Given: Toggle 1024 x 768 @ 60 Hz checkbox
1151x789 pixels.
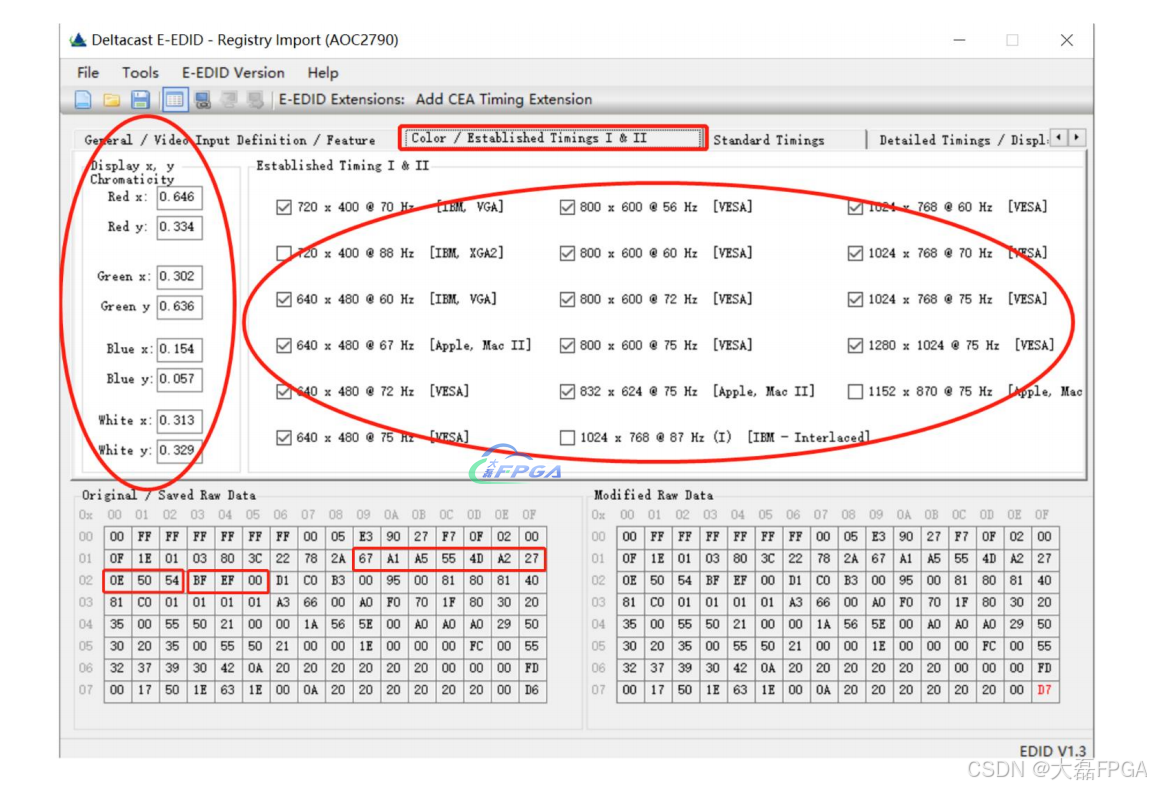Looking at the screenshot, I should coord(855,208).
